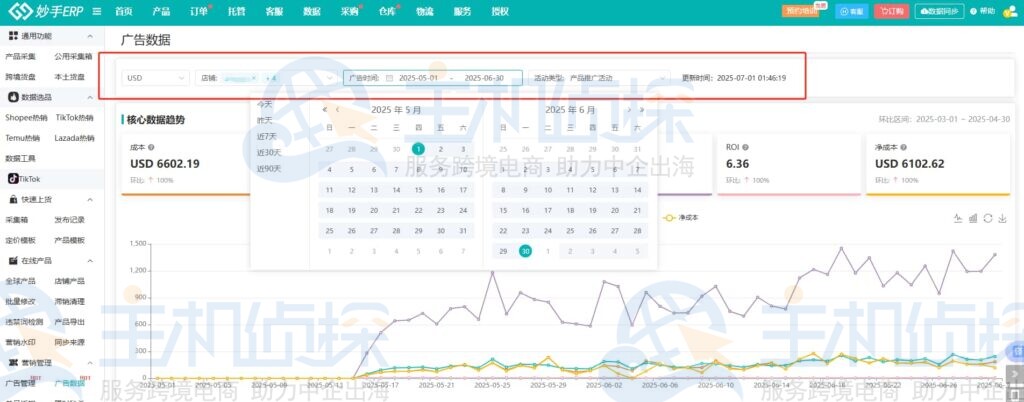Click the 广告时间 start date field
The image size is (1024, 402).
point(418,78)
